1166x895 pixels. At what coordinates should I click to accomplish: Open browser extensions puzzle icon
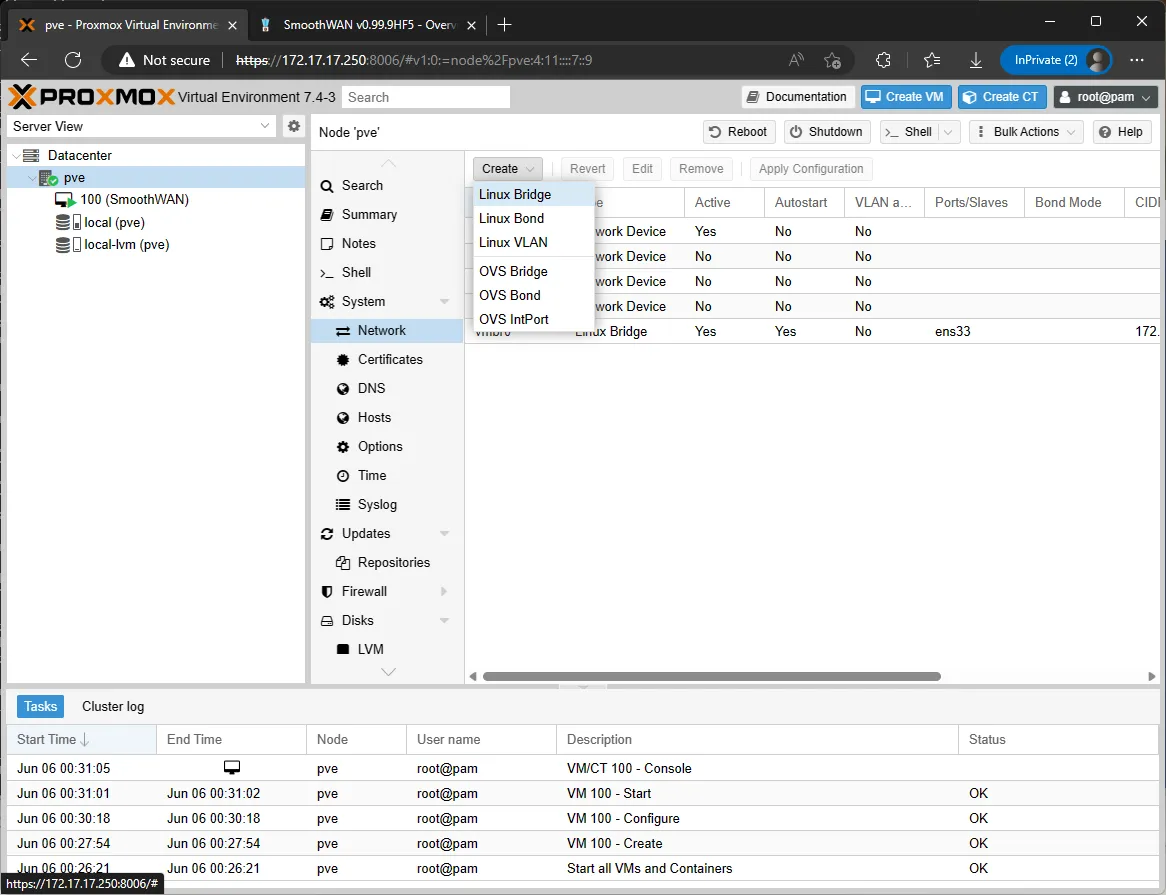[x=883, y=60]
